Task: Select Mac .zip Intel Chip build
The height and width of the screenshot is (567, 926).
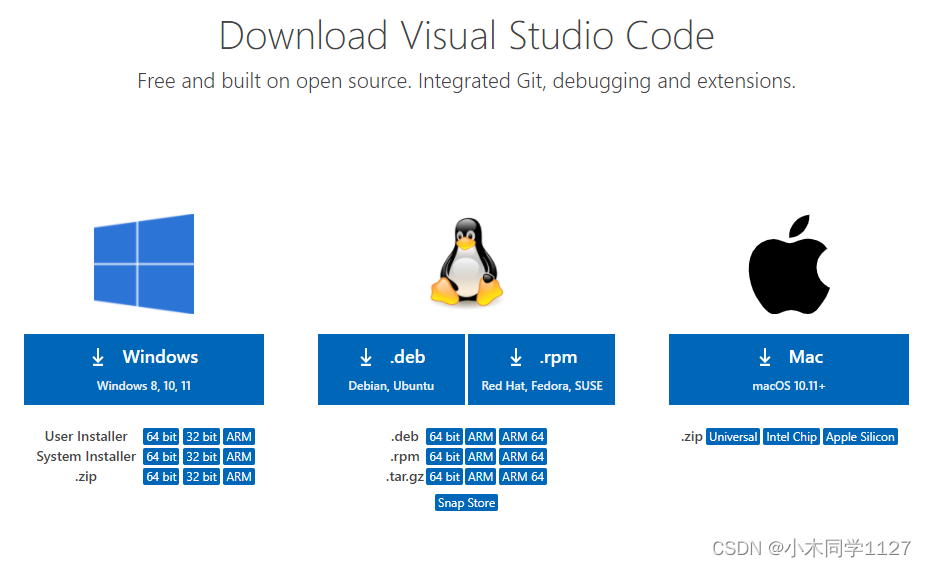Action: [791, 436]
